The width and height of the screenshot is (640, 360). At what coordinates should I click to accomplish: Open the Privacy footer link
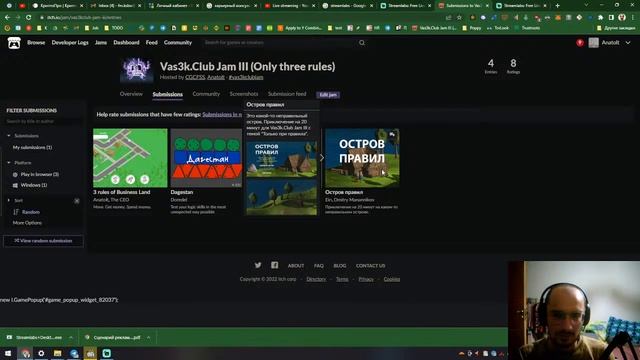tap(366, 279)
